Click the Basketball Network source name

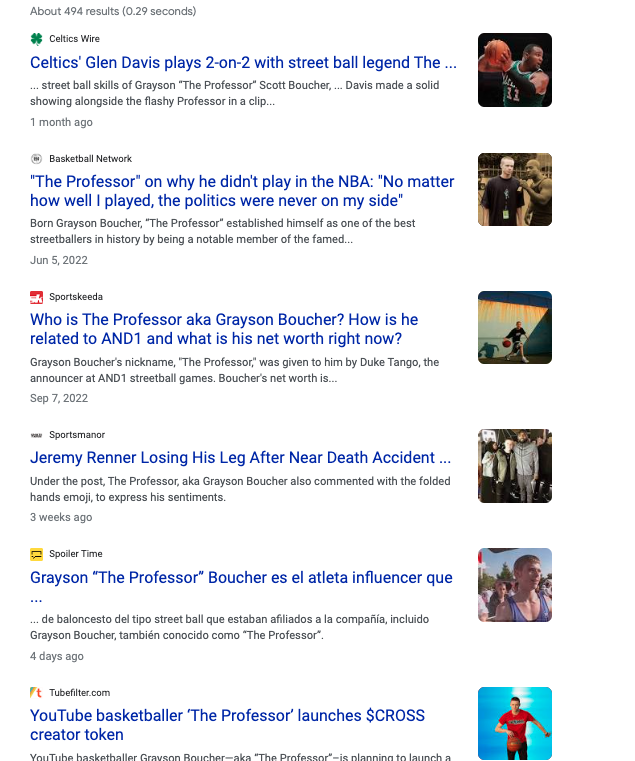coord(90,159)
